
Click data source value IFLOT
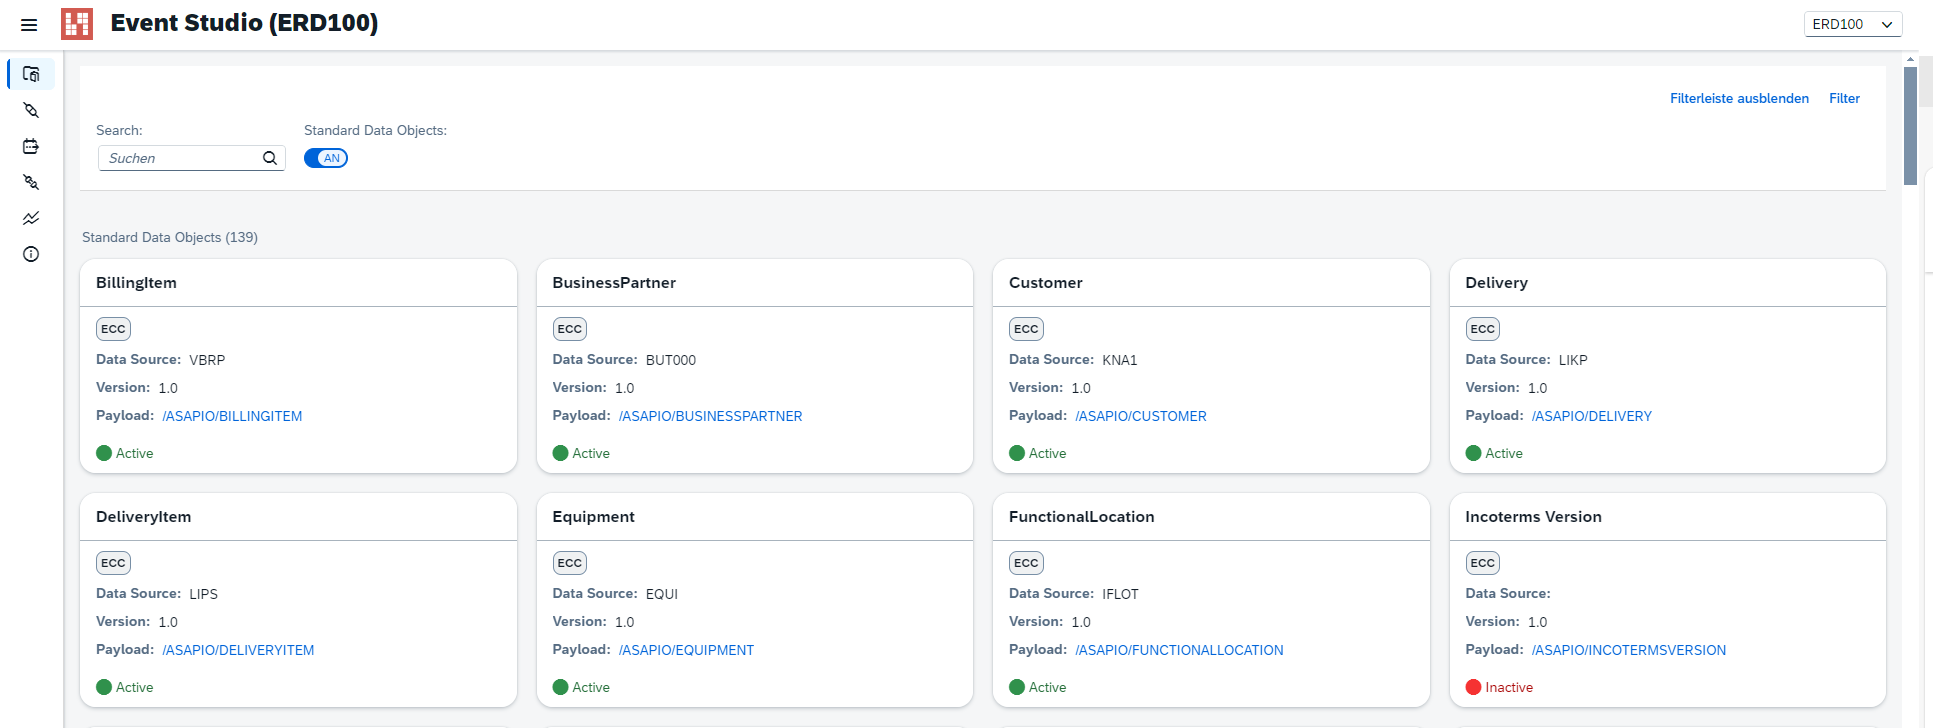[1120, 594]
